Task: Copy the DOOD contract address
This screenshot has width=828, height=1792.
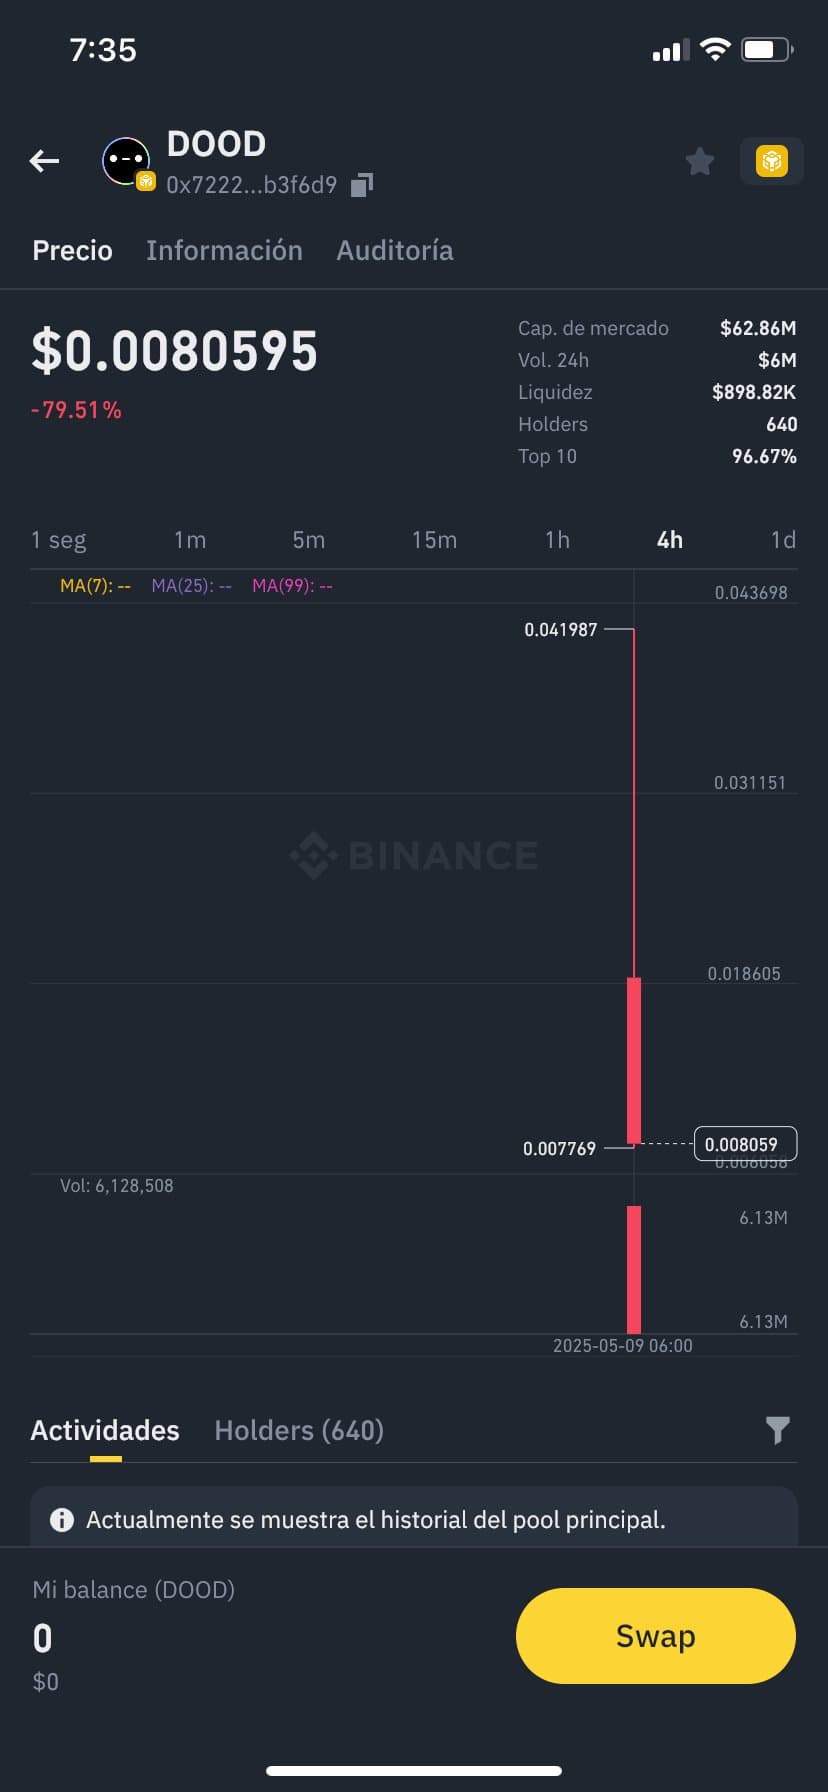Action: (x=362, y=185)
